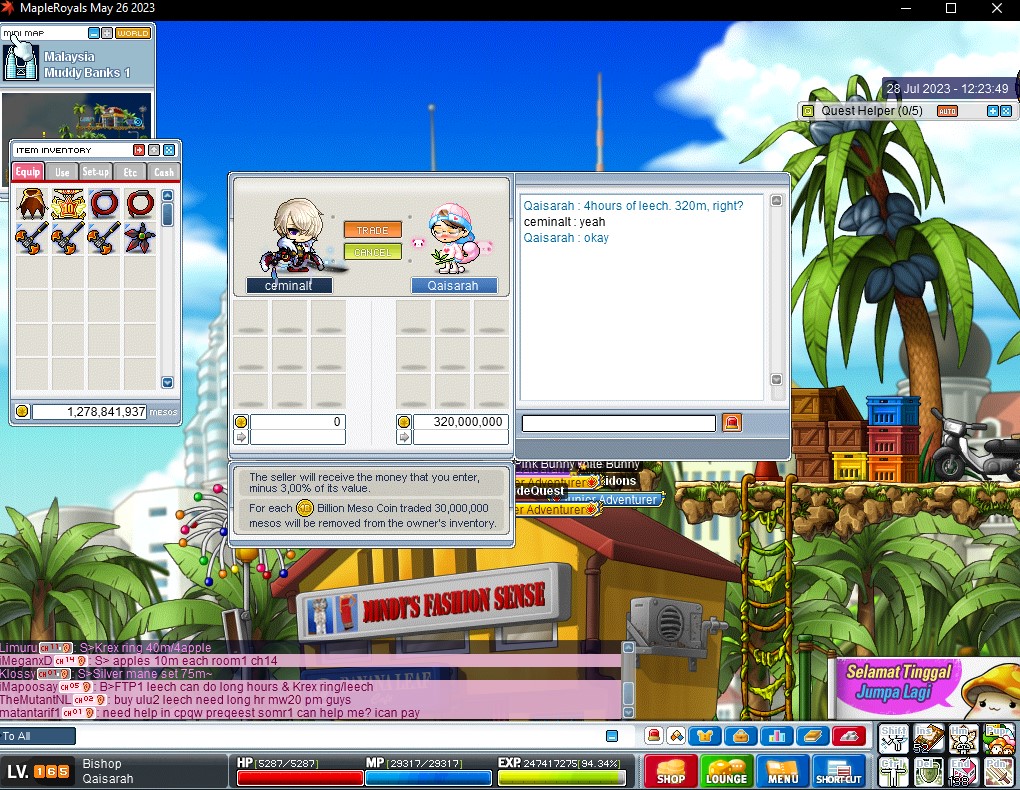The height and width of the screenshot is (790, 1020).
Task: Open the stats bar-chart quick-access icon
Action: 776,736
